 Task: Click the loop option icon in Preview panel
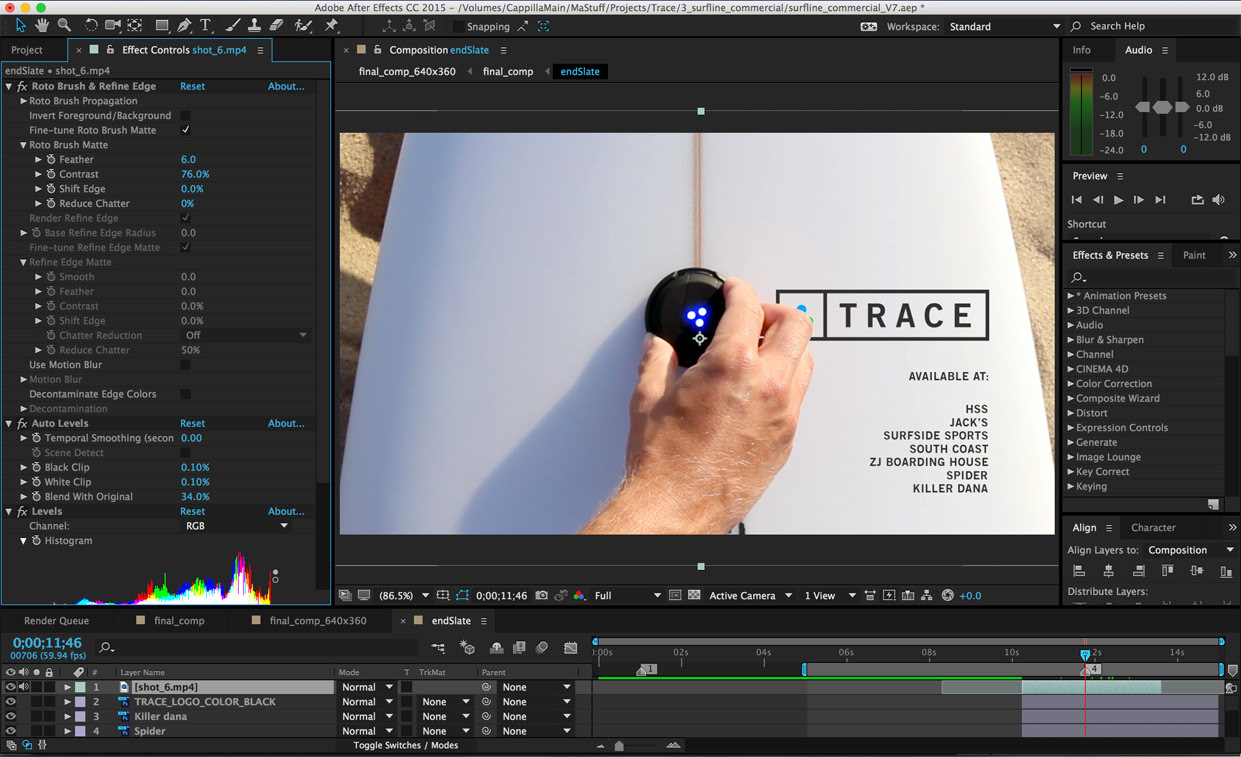[x=1197, y=200]
